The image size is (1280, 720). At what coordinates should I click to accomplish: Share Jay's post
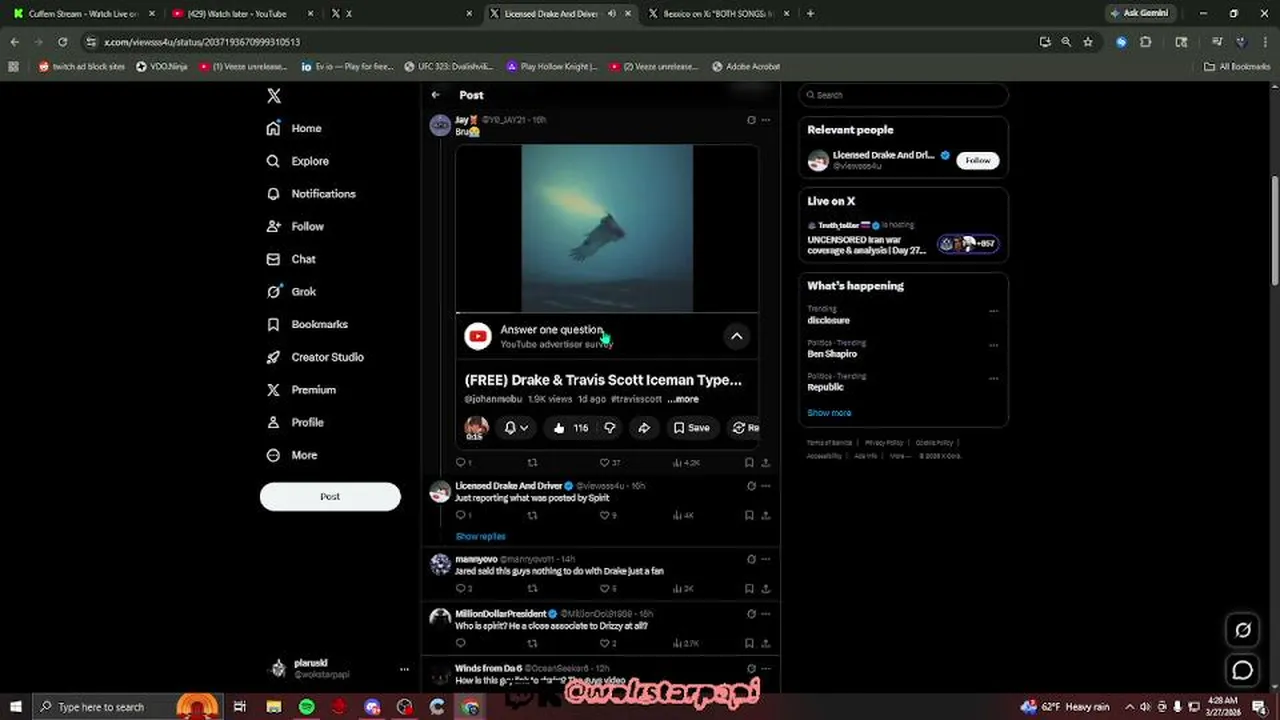[766, 462]
